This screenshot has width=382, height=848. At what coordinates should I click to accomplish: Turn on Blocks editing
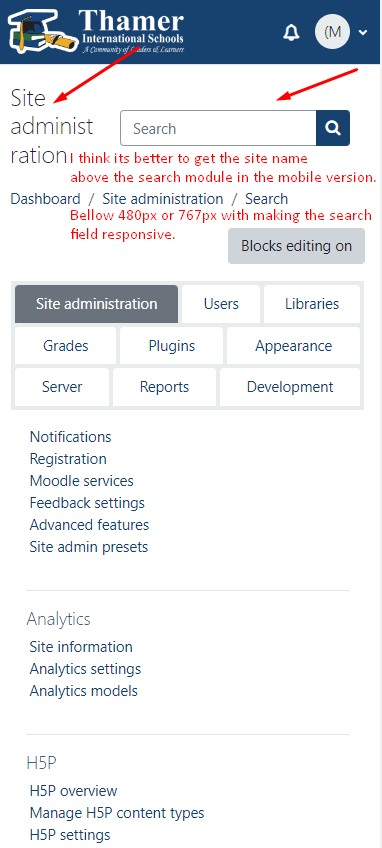point(297,246)
